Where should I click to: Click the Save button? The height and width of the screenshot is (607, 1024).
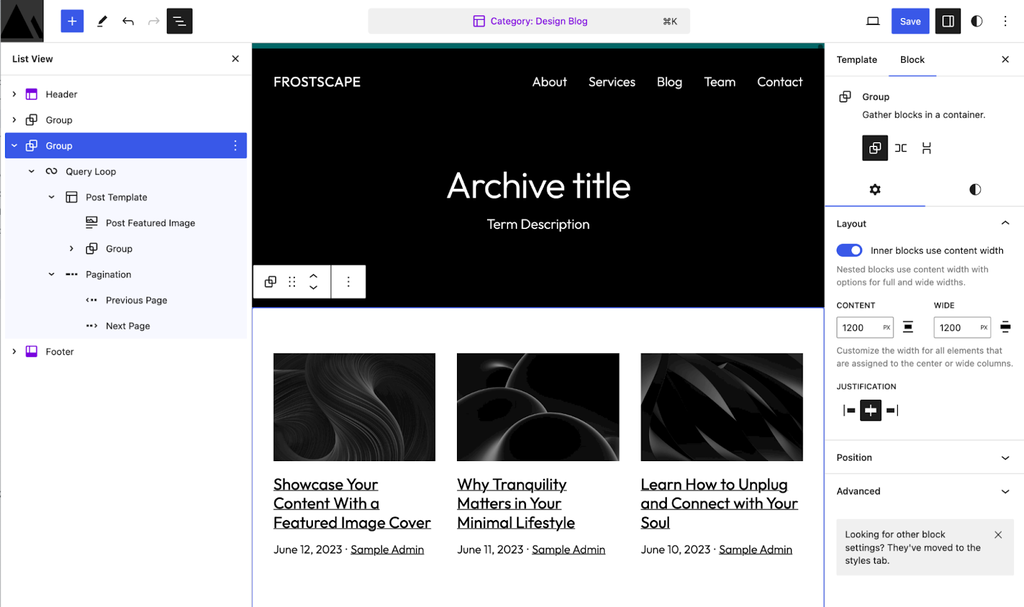[x=910, y=21]
